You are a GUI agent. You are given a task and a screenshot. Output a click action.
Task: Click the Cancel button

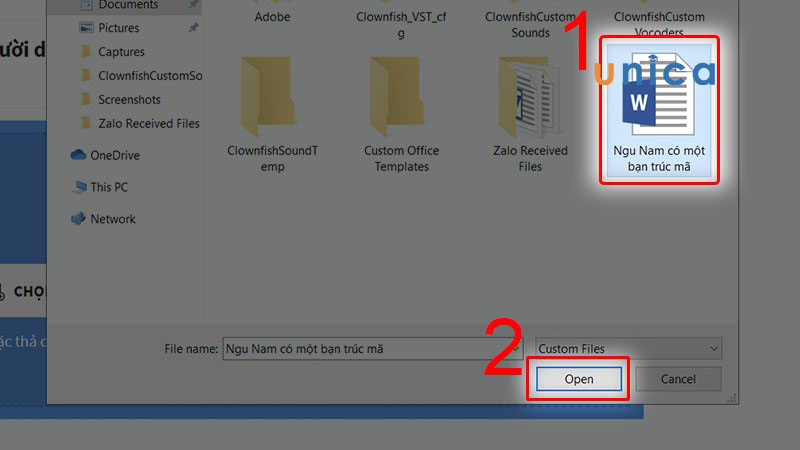tap(678, 379)
